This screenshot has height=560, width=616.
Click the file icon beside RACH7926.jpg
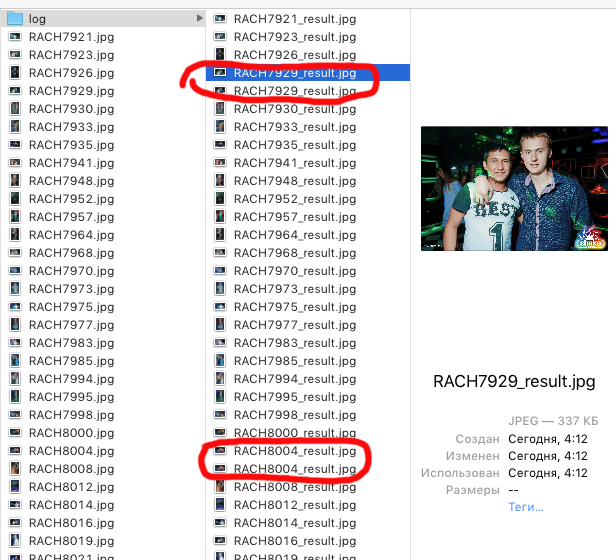[15, 72]
